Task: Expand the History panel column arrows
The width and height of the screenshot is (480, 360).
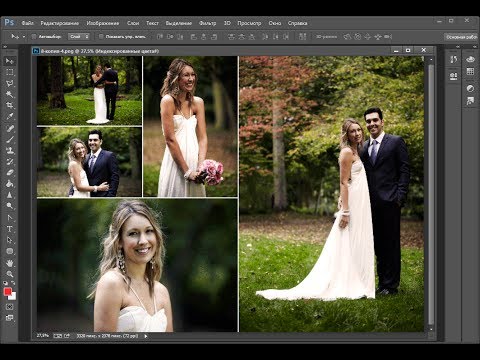Action: pos(457,47)
